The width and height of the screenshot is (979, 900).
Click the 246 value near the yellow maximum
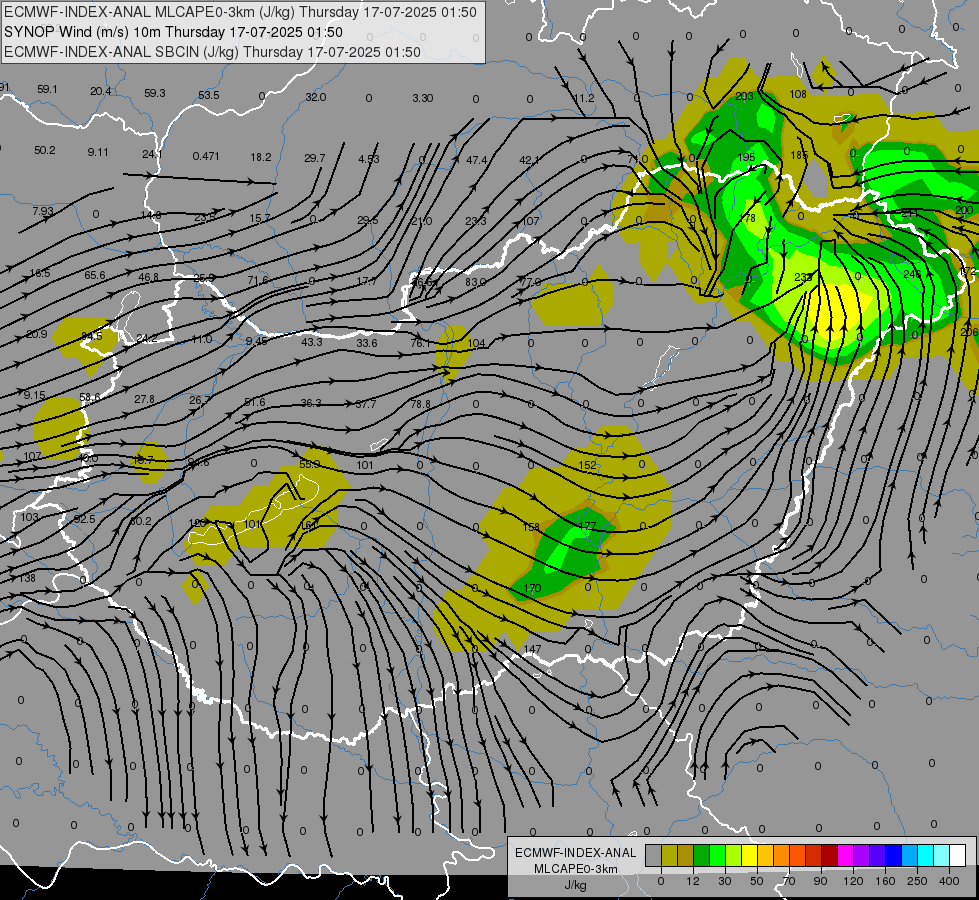[912, 275]
